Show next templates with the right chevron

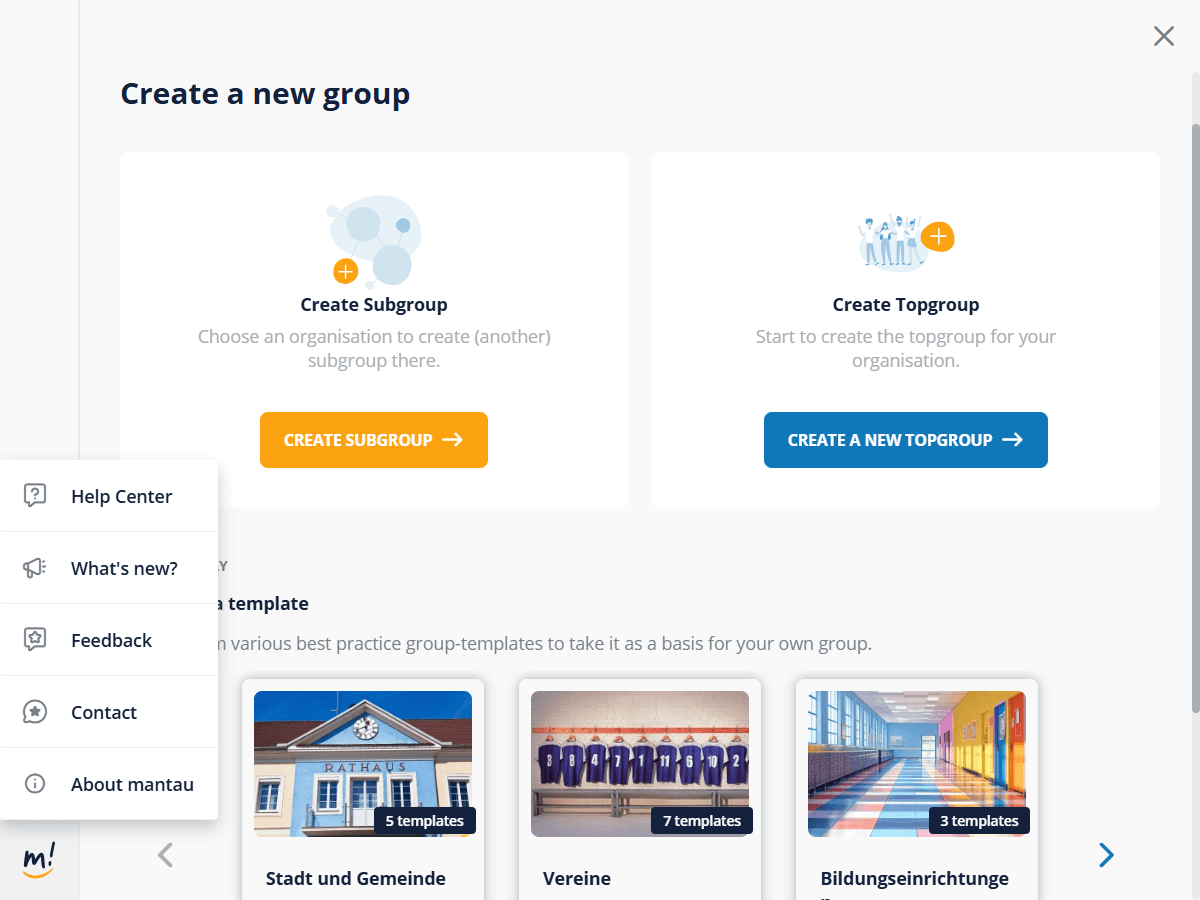(x=1106, y=855)
